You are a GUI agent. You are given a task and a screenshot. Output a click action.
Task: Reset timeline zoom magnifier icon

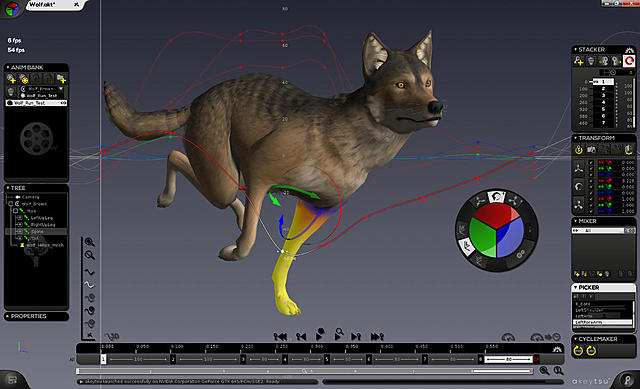click(558, 371)
